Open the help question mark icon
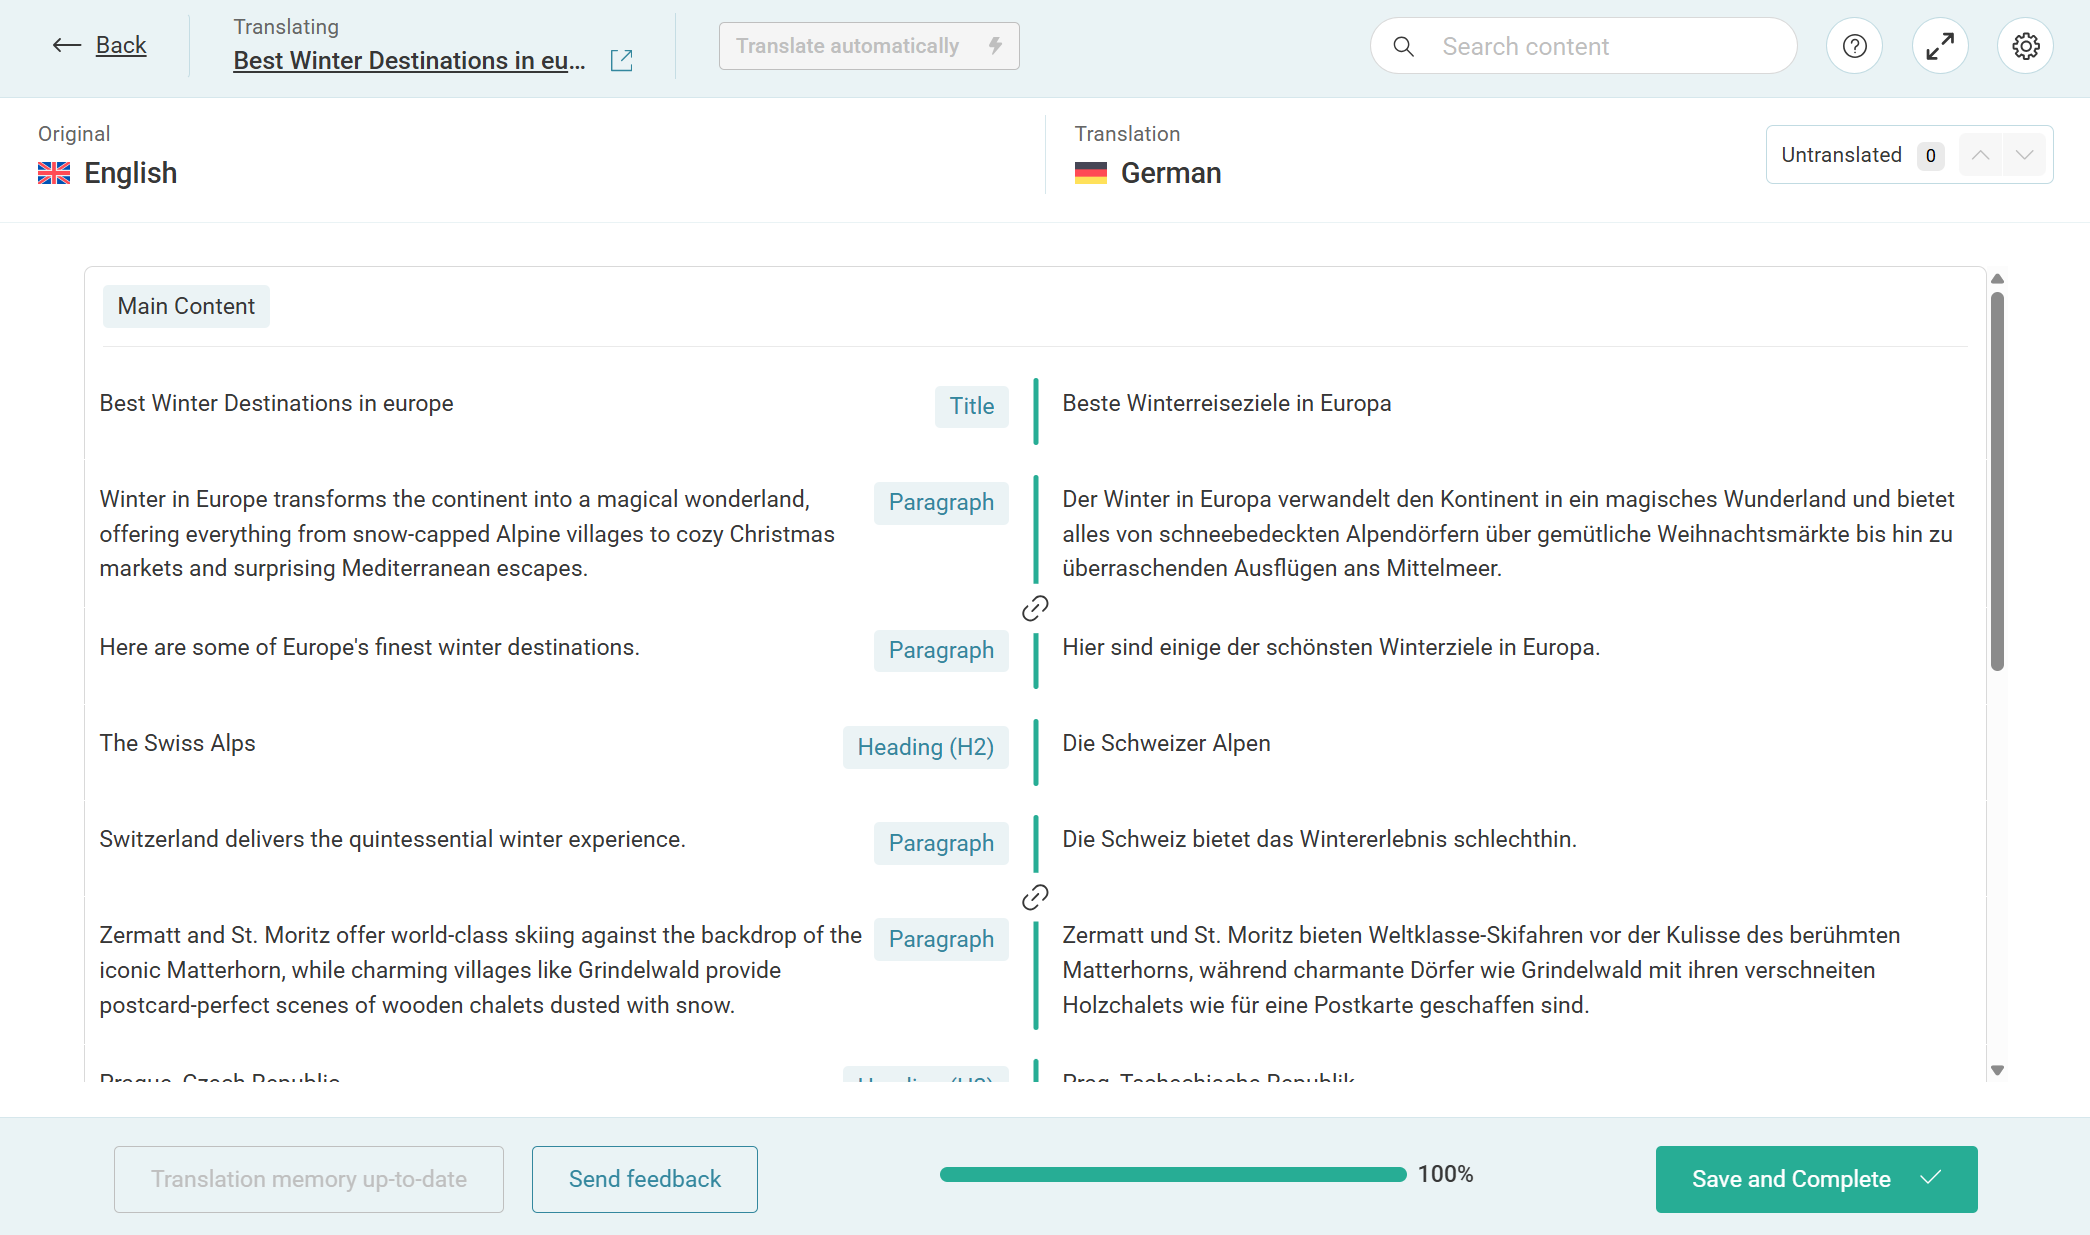 1854,45
